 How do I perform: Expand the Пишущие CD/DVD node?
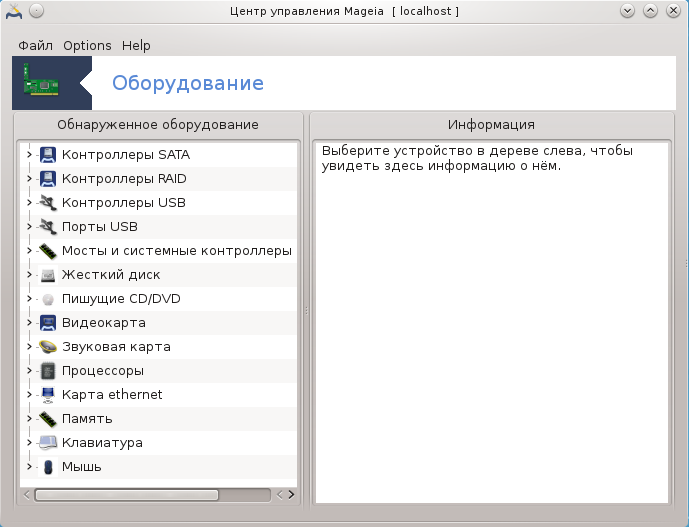pos(29,299)
